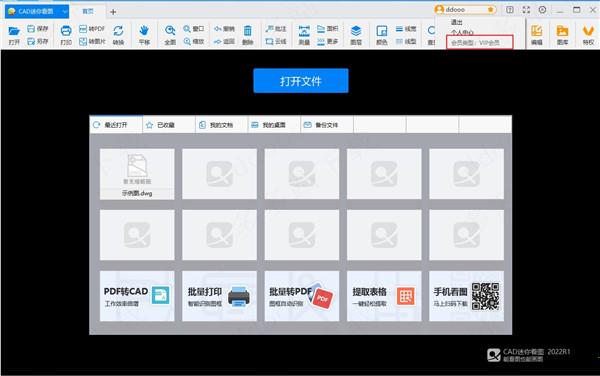600x376 pixels.
Task: Click the blue 打开文件 button
Action: 301,81
